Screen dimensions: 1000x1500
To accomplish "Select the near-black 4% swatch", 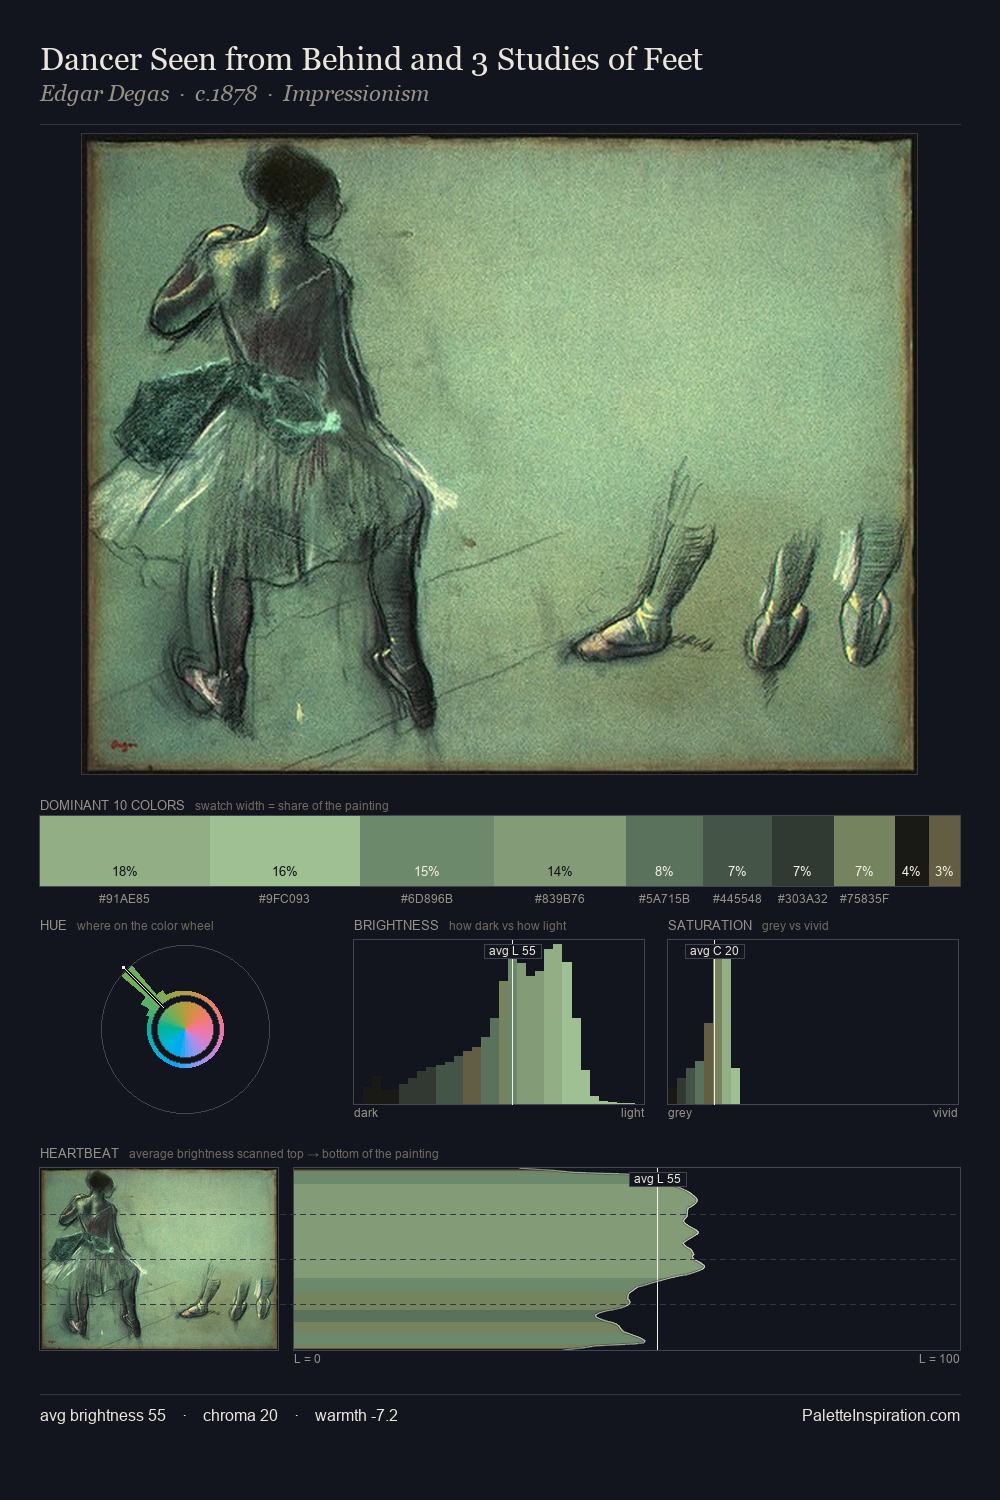I will point(911,851).
